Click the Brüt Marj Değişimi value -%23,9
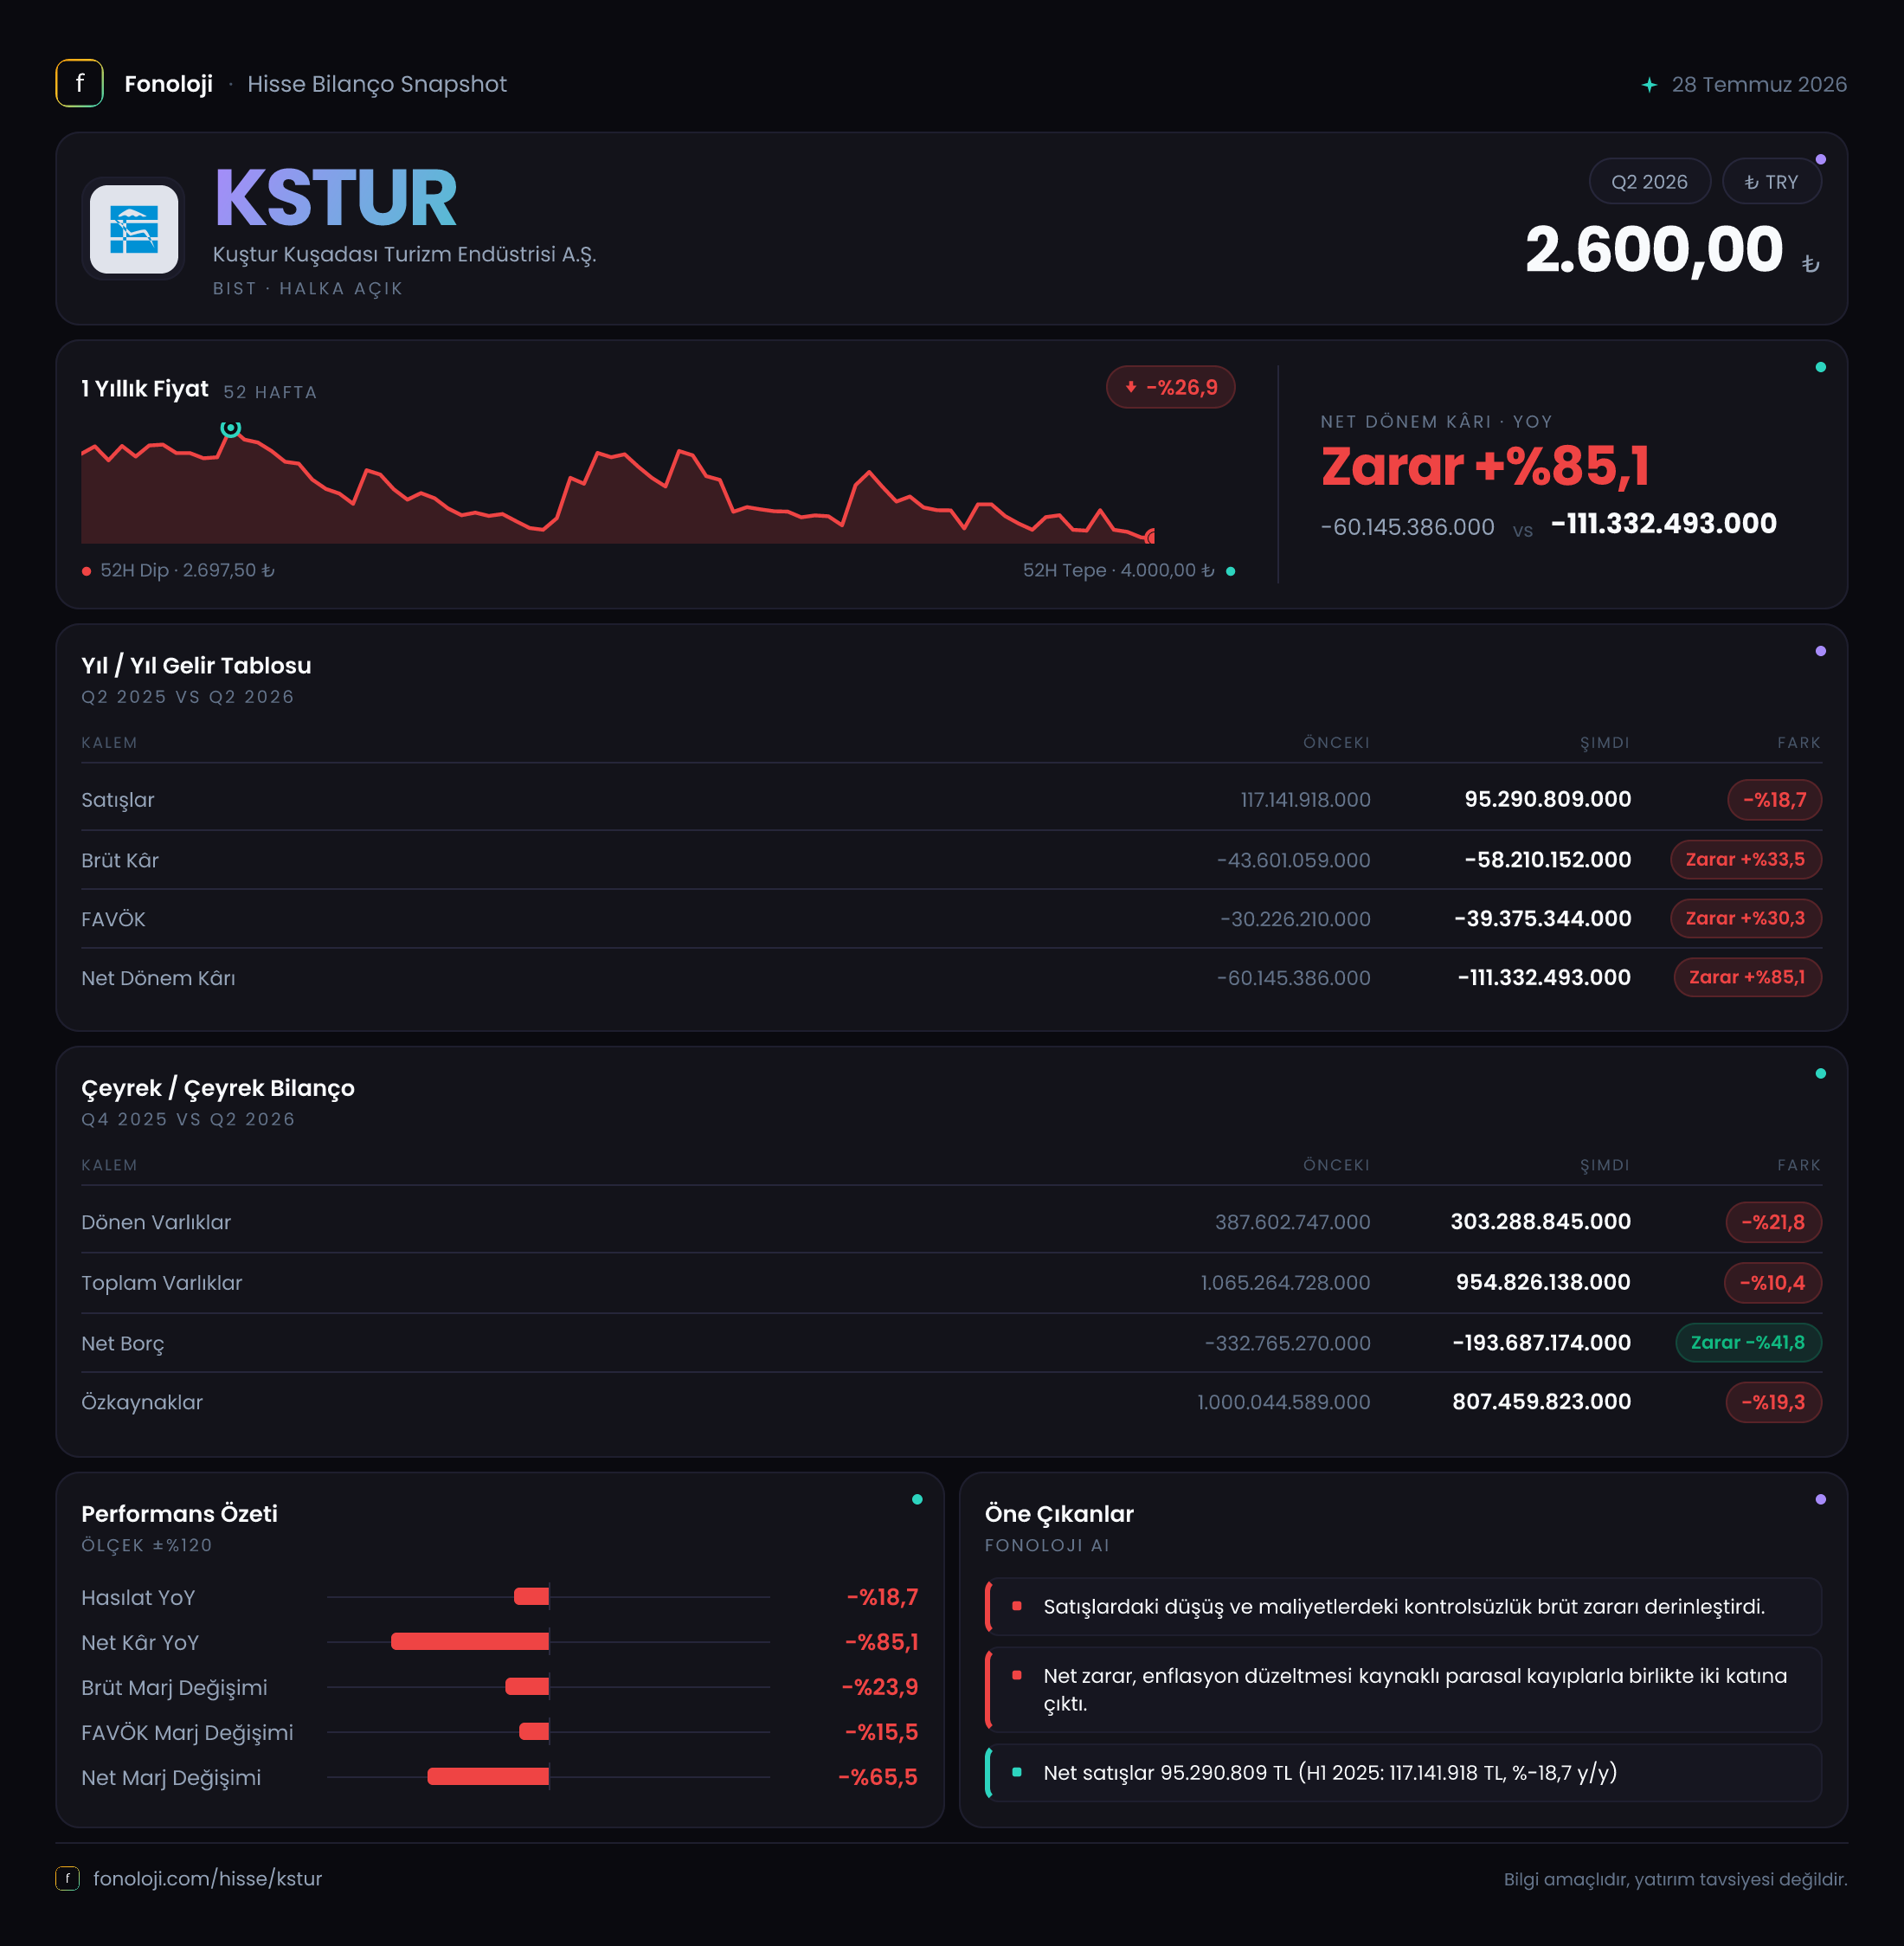 [880, 1687]
